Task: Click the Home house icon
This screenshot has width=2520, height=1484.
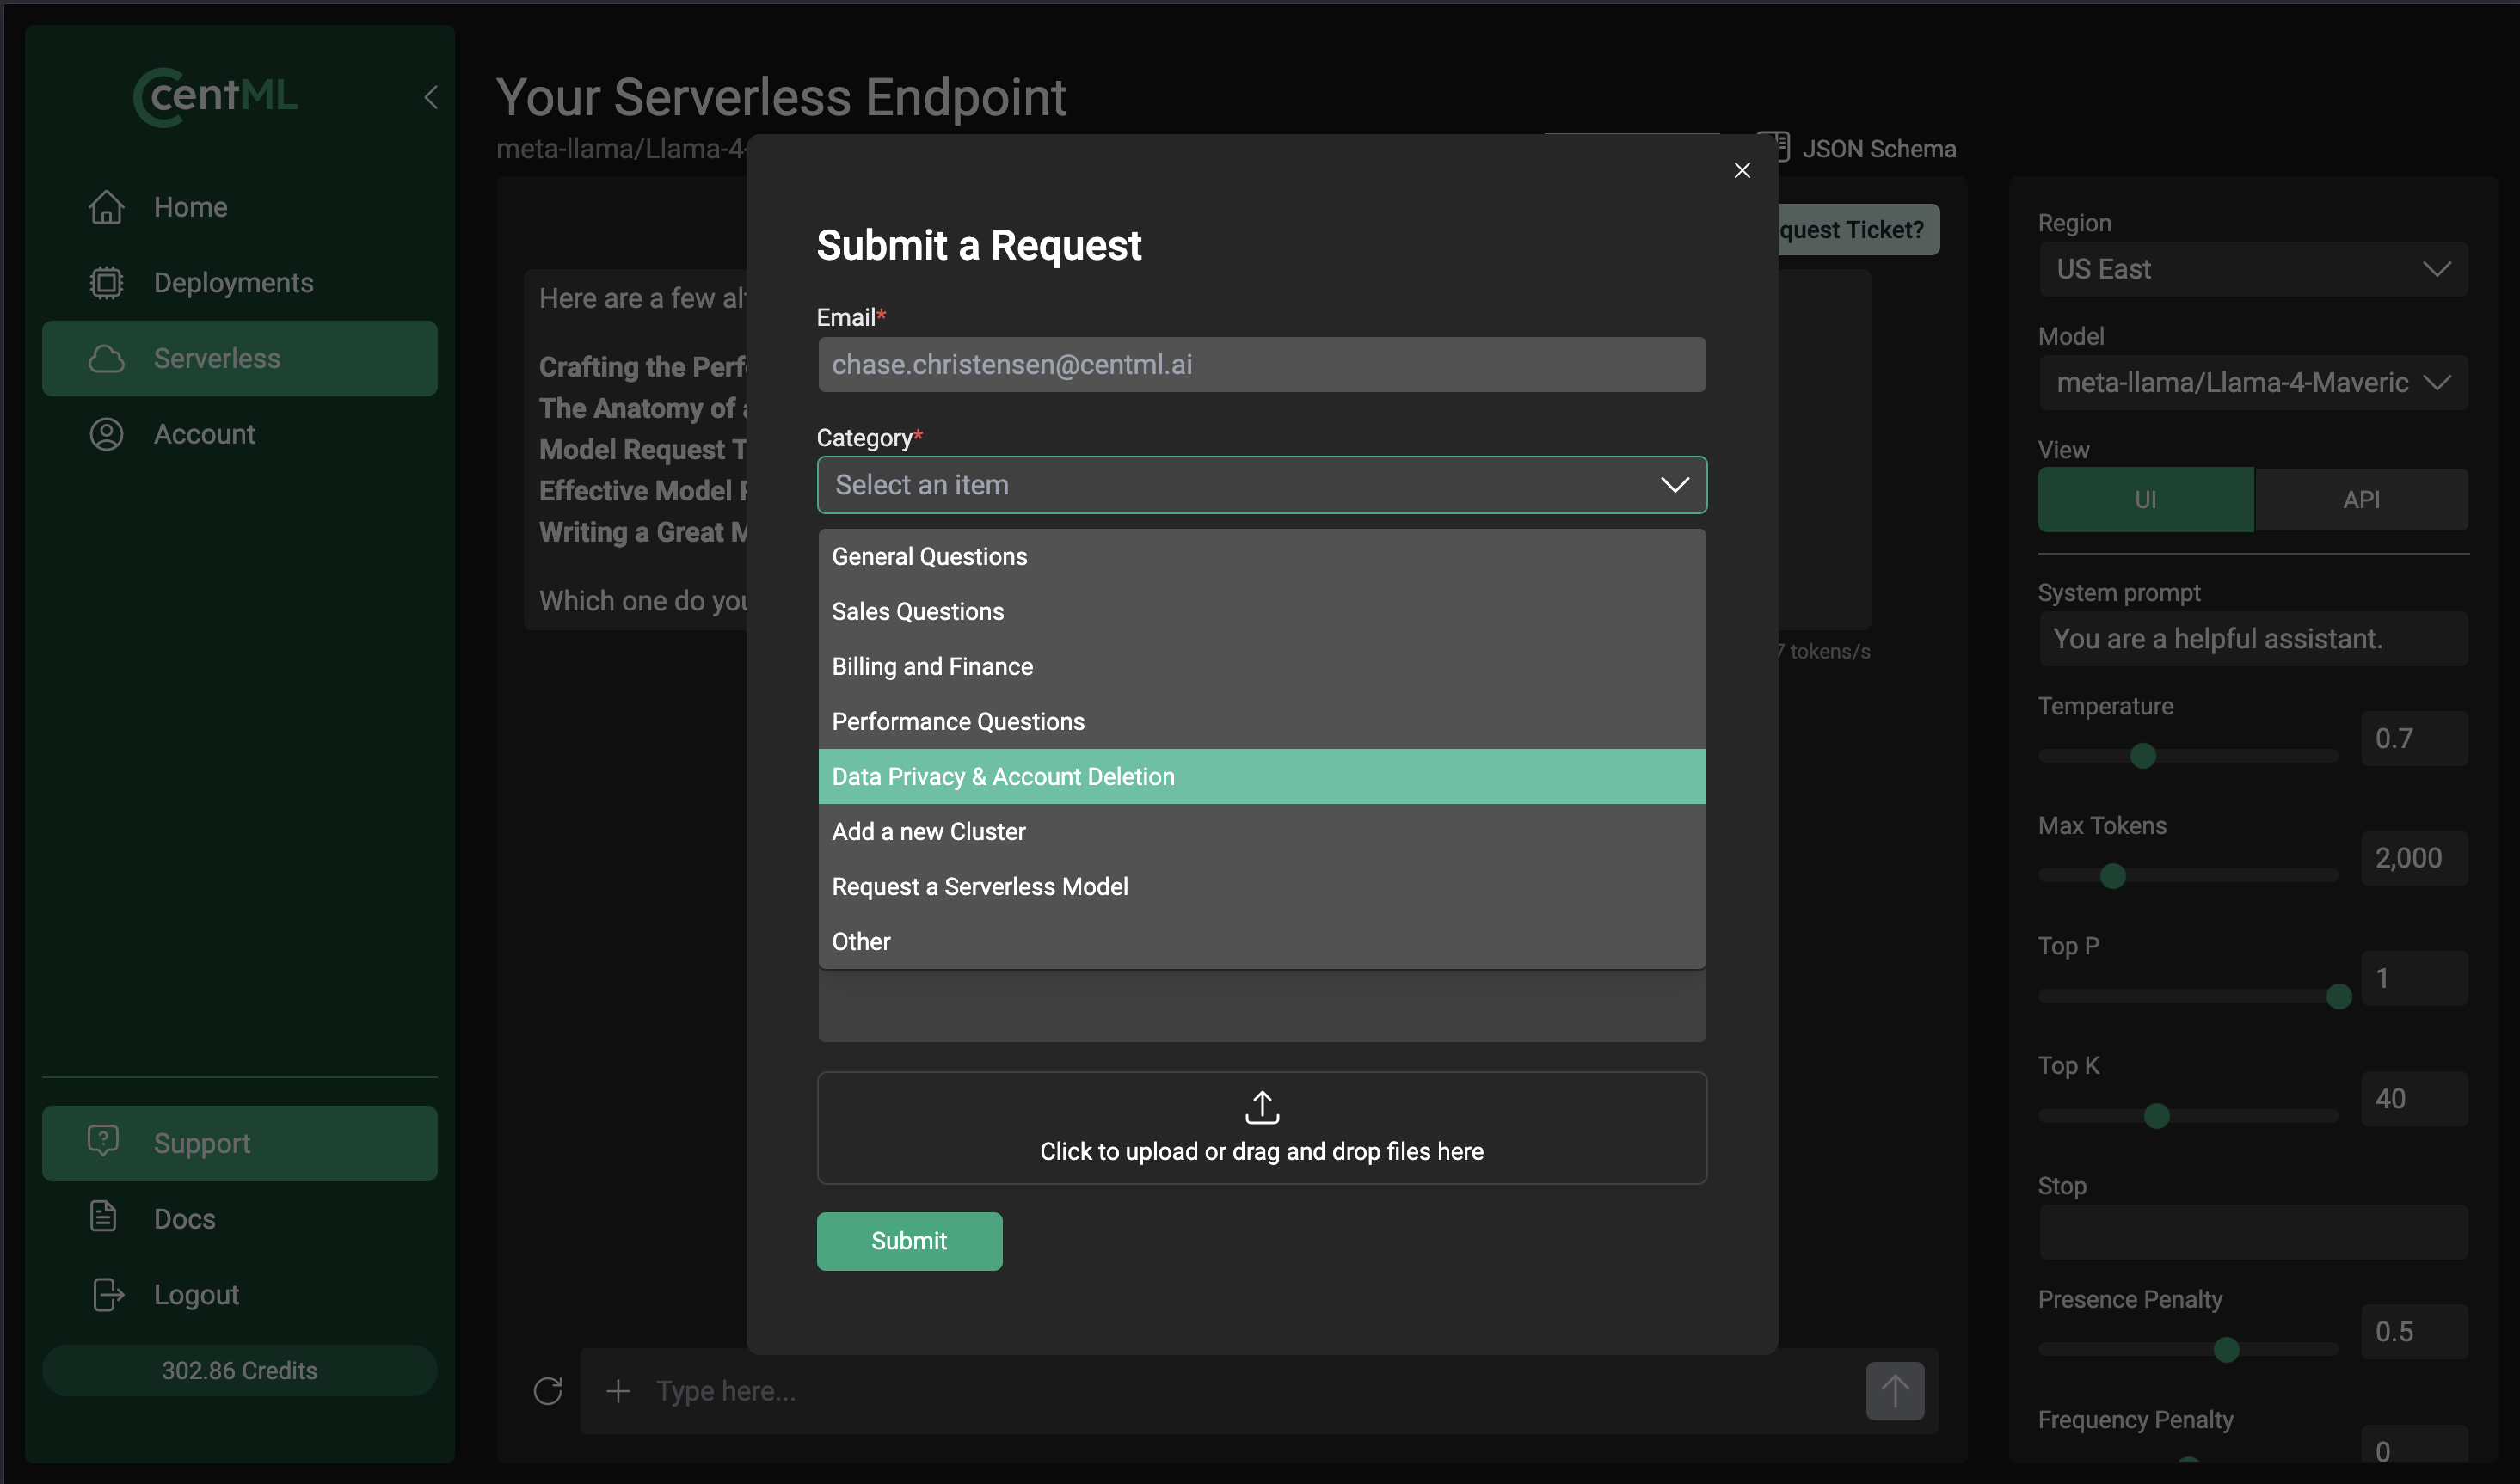Action: [x=106, y=207]
